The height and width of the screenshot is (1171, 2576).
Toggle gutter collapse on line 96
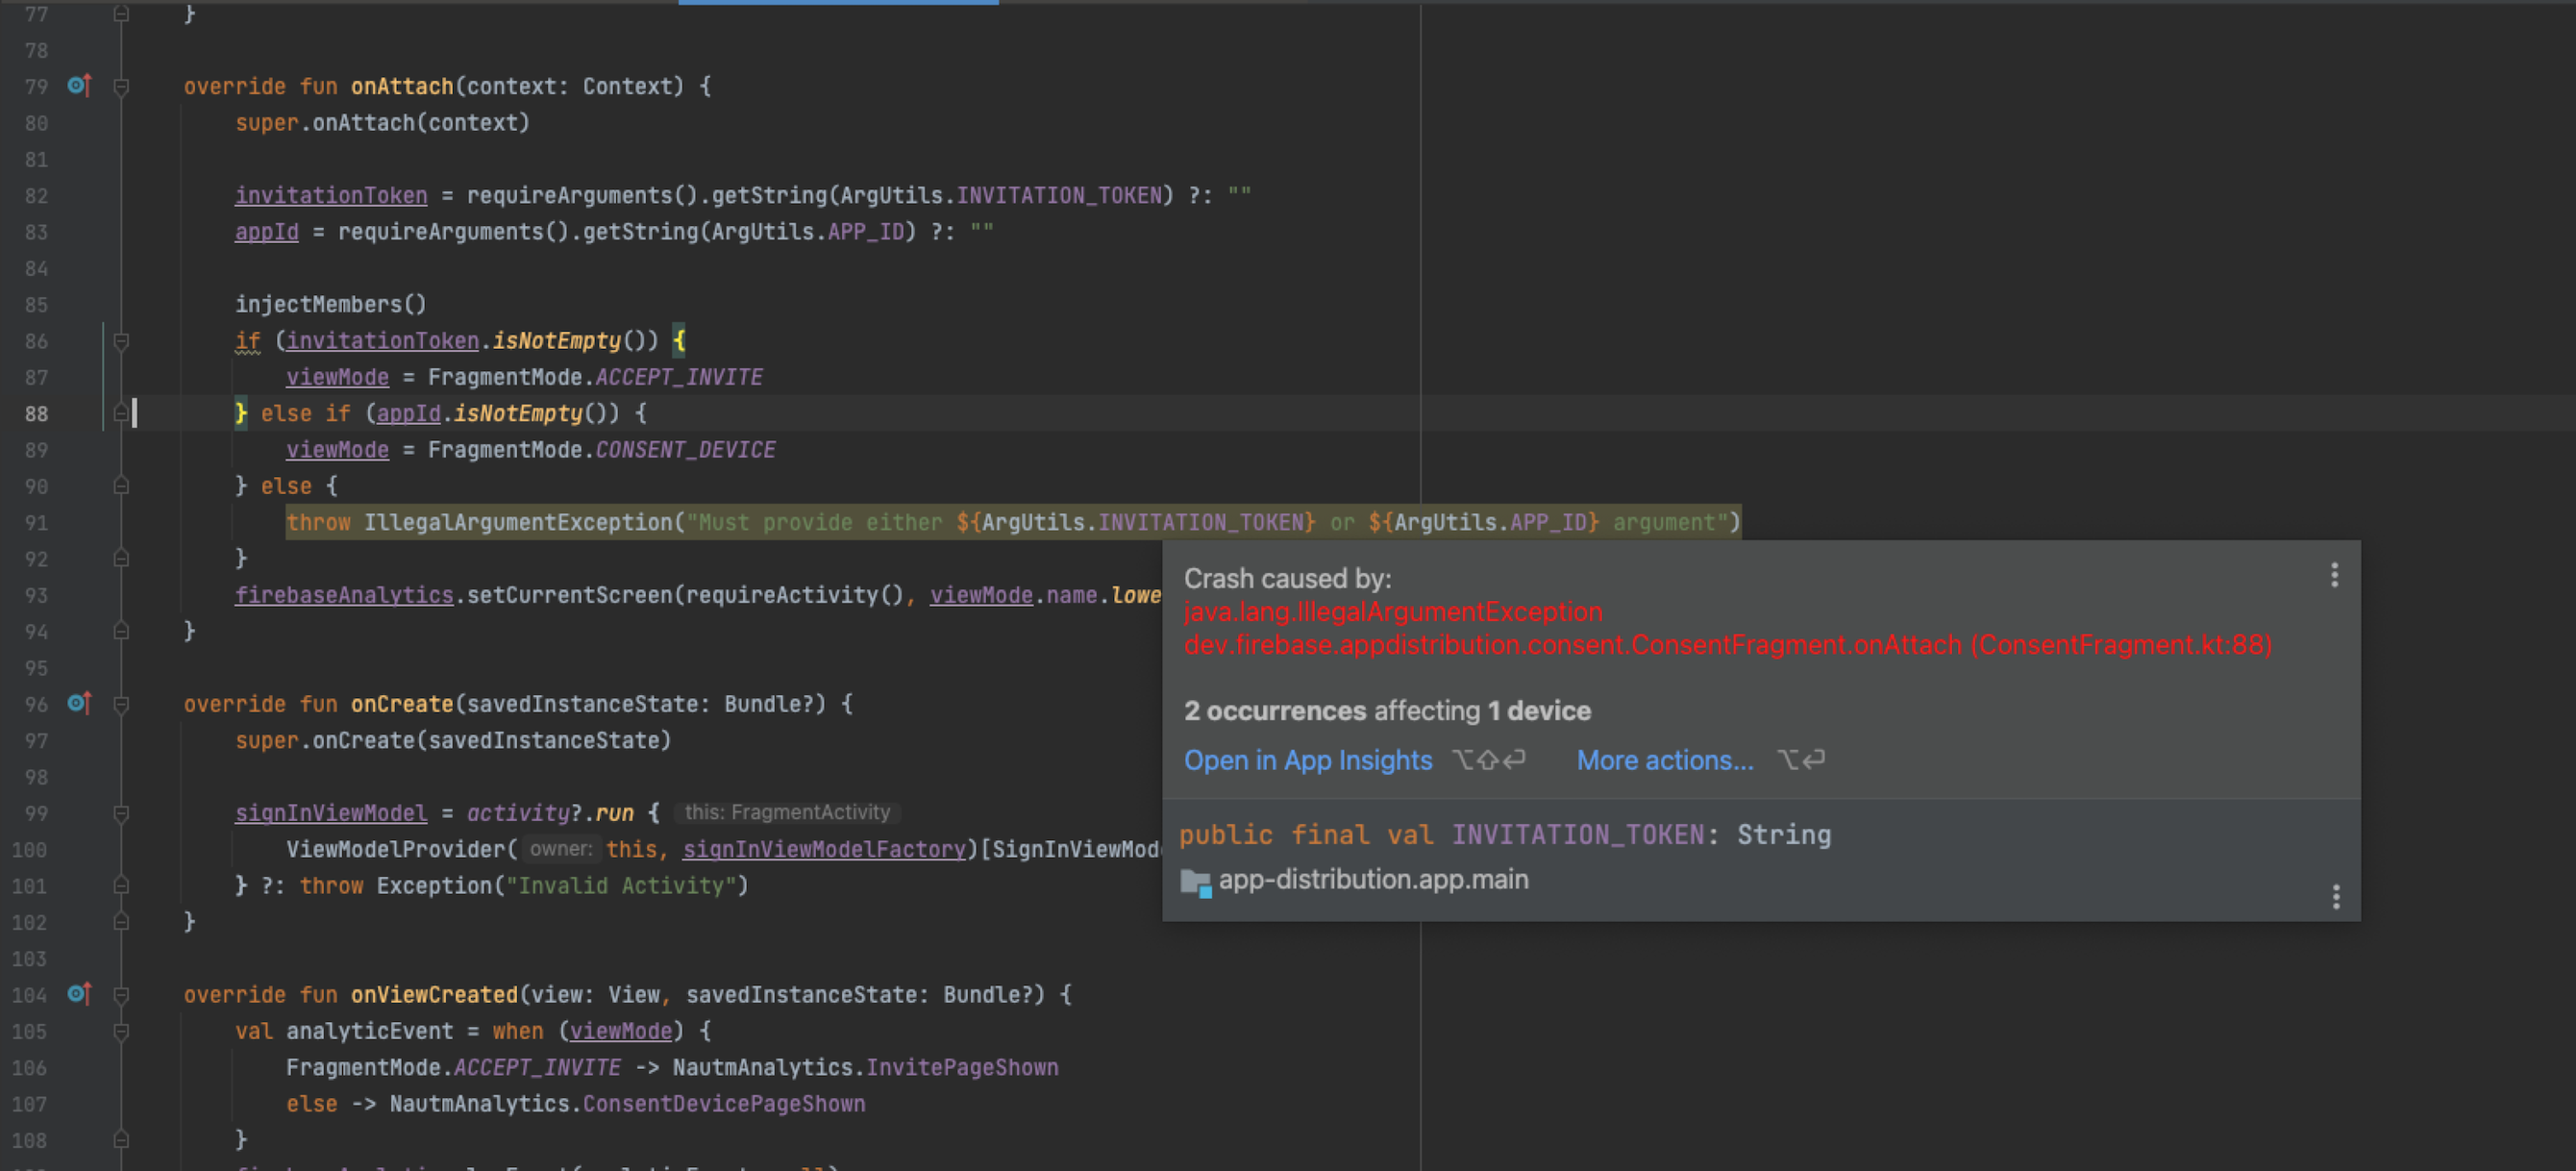tap(123, 705)
